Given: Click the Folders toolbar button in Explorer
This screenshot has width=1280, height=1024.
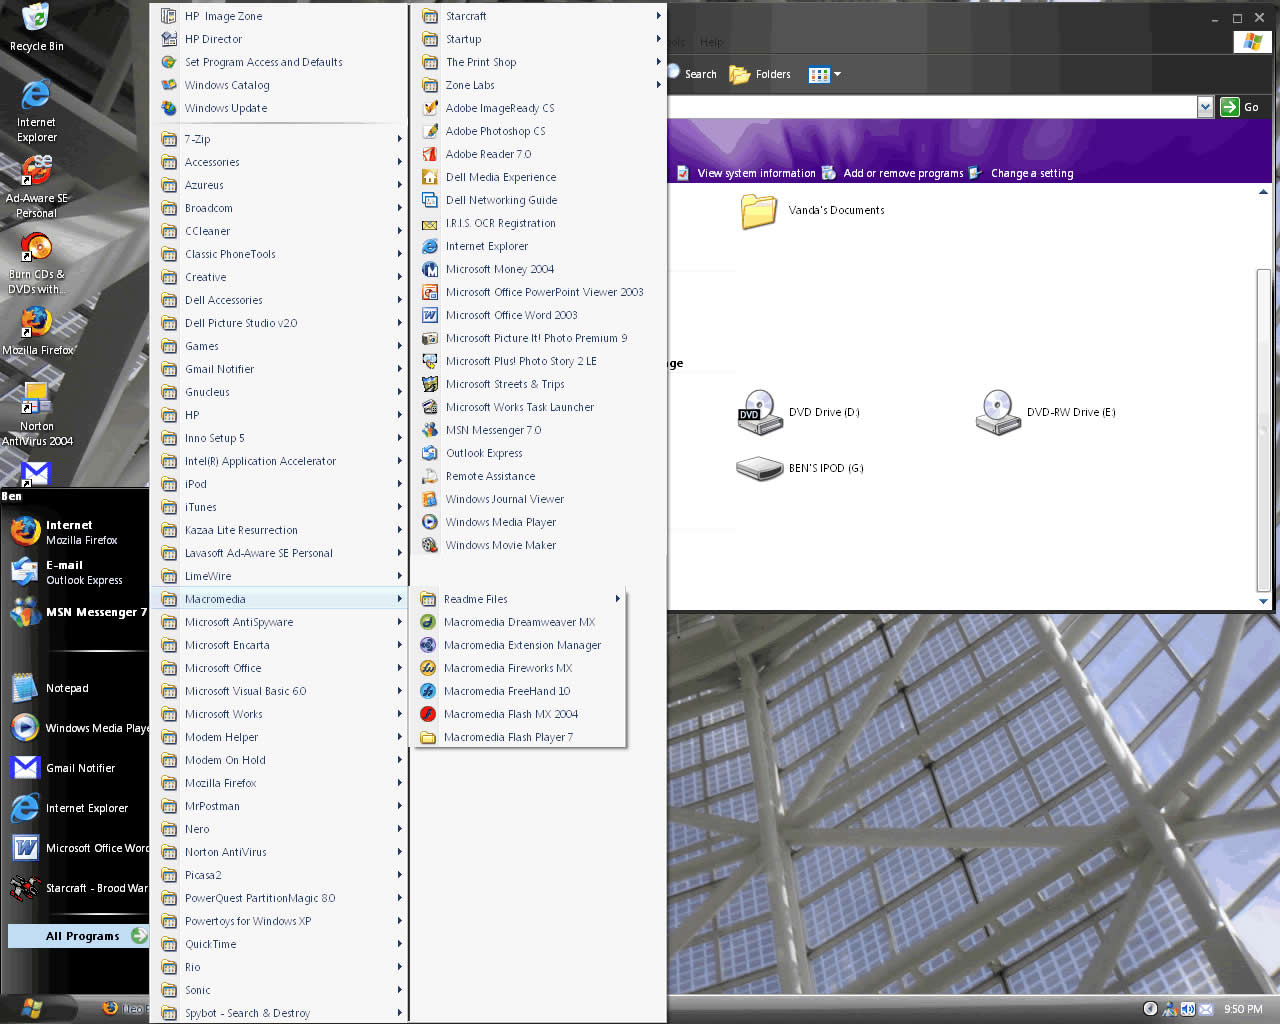Looking at the screenshot, I should pyautogui.click(x=760, y=74).
